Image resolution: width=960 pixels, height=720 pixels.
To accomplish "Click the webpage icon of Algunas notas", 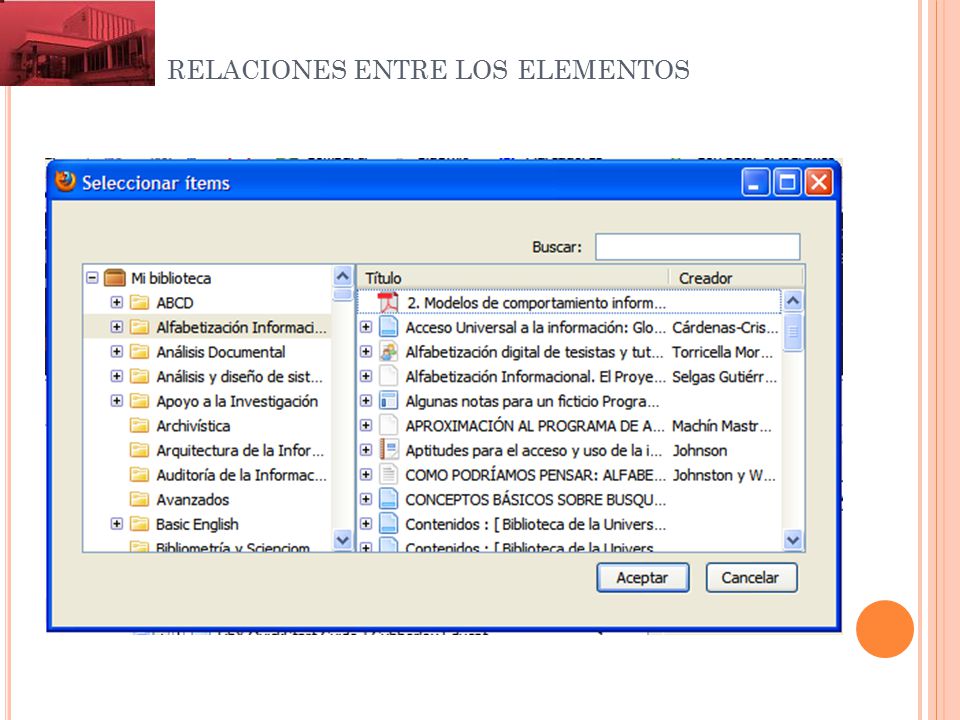I will point(389,400).
